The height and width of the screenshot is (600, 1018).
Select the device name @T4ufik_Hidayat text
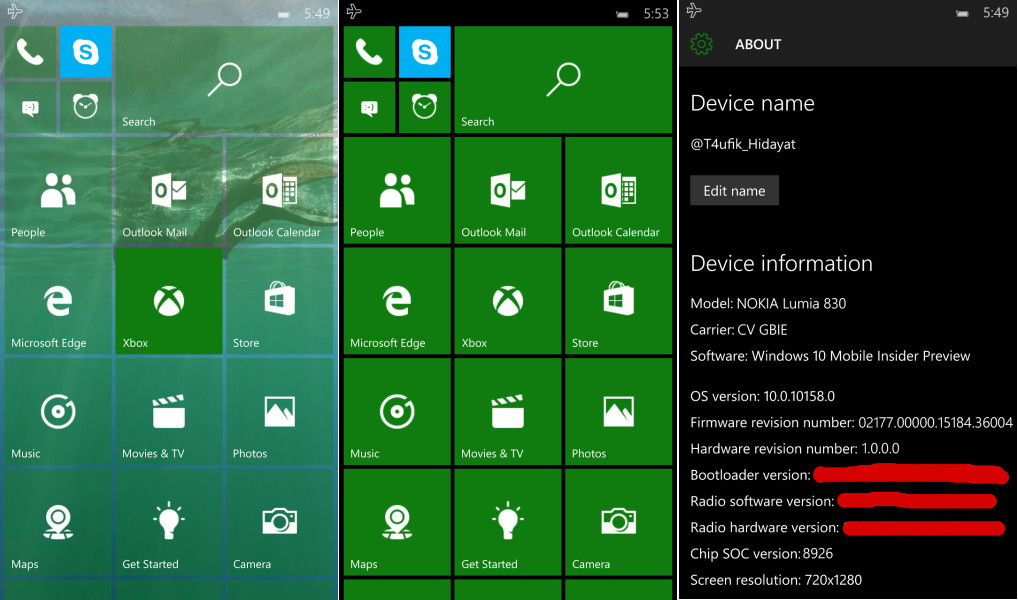[x=743, y=144]
